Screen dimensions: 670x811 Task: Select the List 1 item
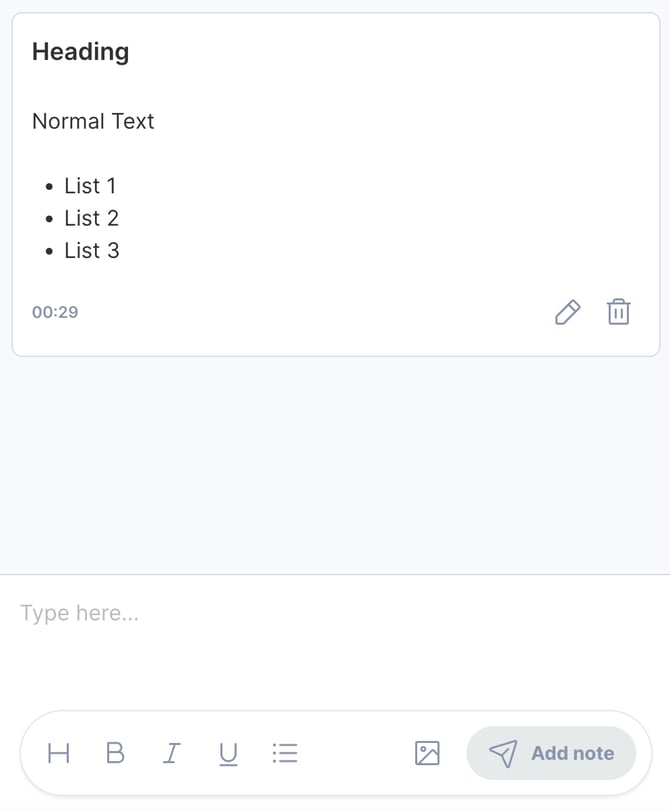[x=90, y=185]
